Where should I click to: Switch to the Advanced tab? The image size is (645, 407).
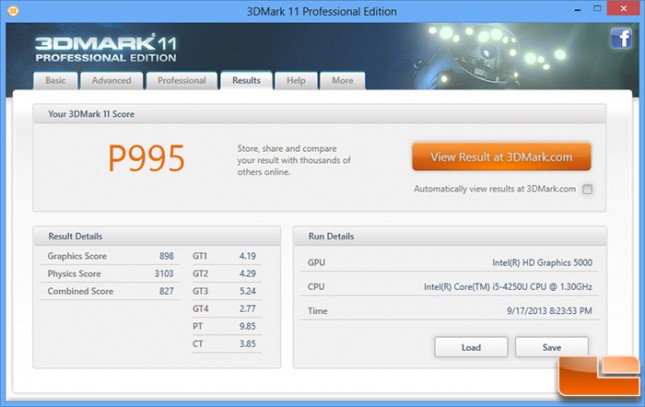(111, 81)
